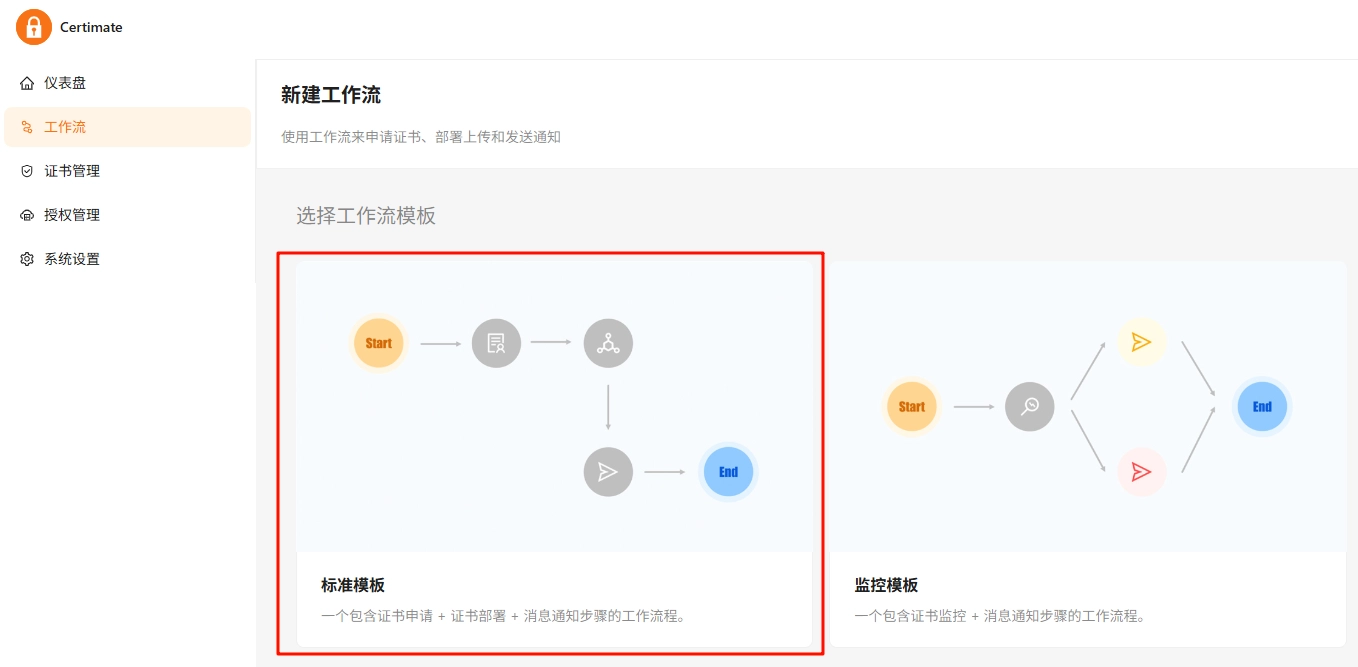Click the Certimate orange lock logo
The height and width of the screenshot is (667, 1358).
click(x=34, y=27)
